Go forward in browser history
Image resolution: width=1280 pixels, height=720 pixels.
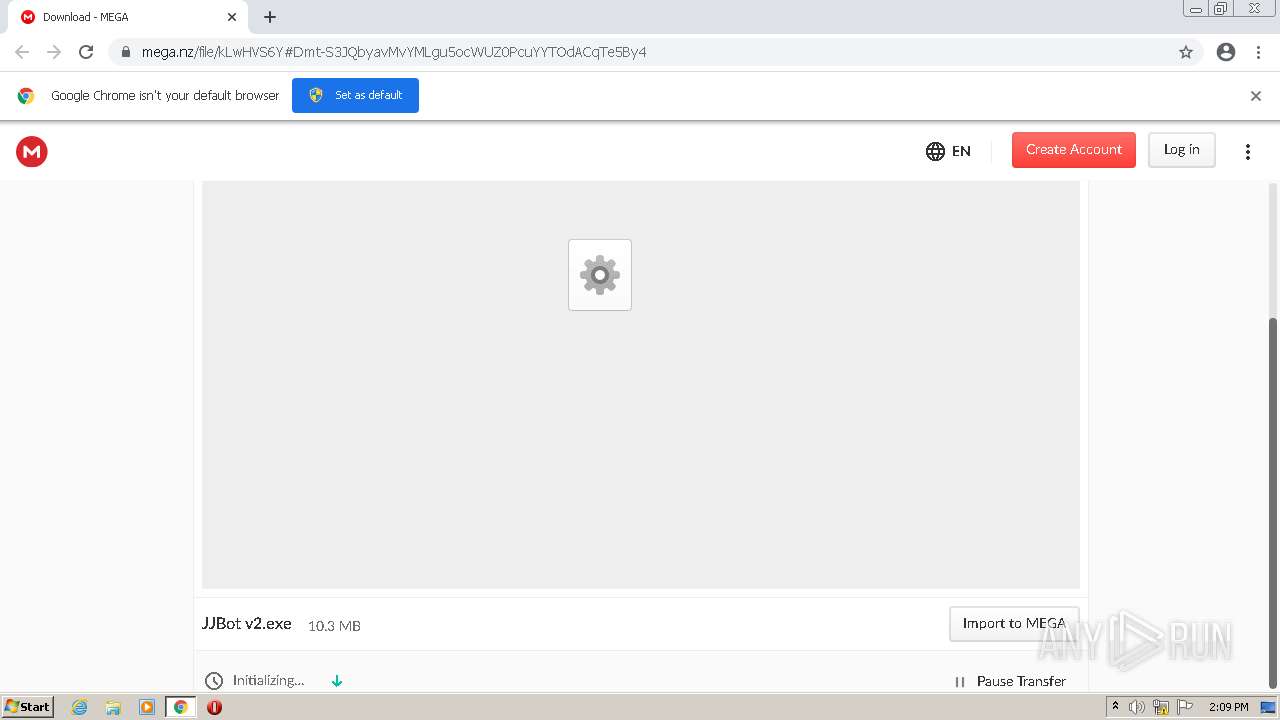coord(54,52)
